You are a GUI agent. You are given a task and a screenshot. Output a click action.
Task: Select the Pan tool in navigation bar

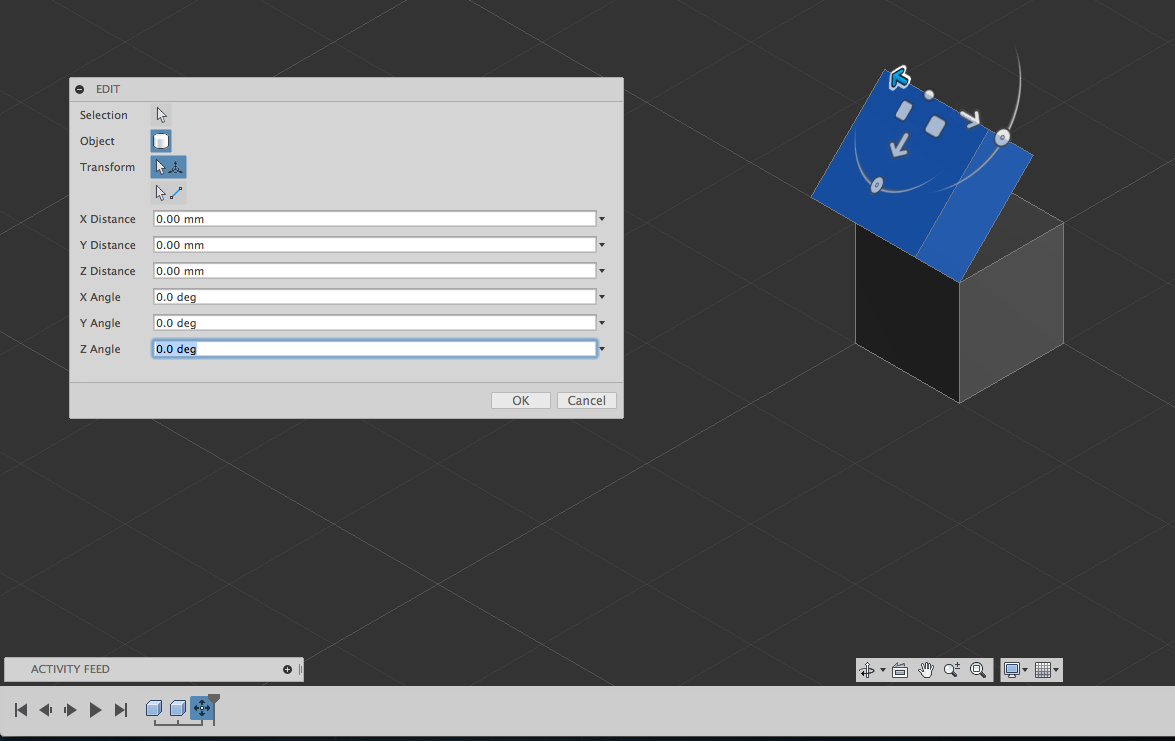coord(926,670)
